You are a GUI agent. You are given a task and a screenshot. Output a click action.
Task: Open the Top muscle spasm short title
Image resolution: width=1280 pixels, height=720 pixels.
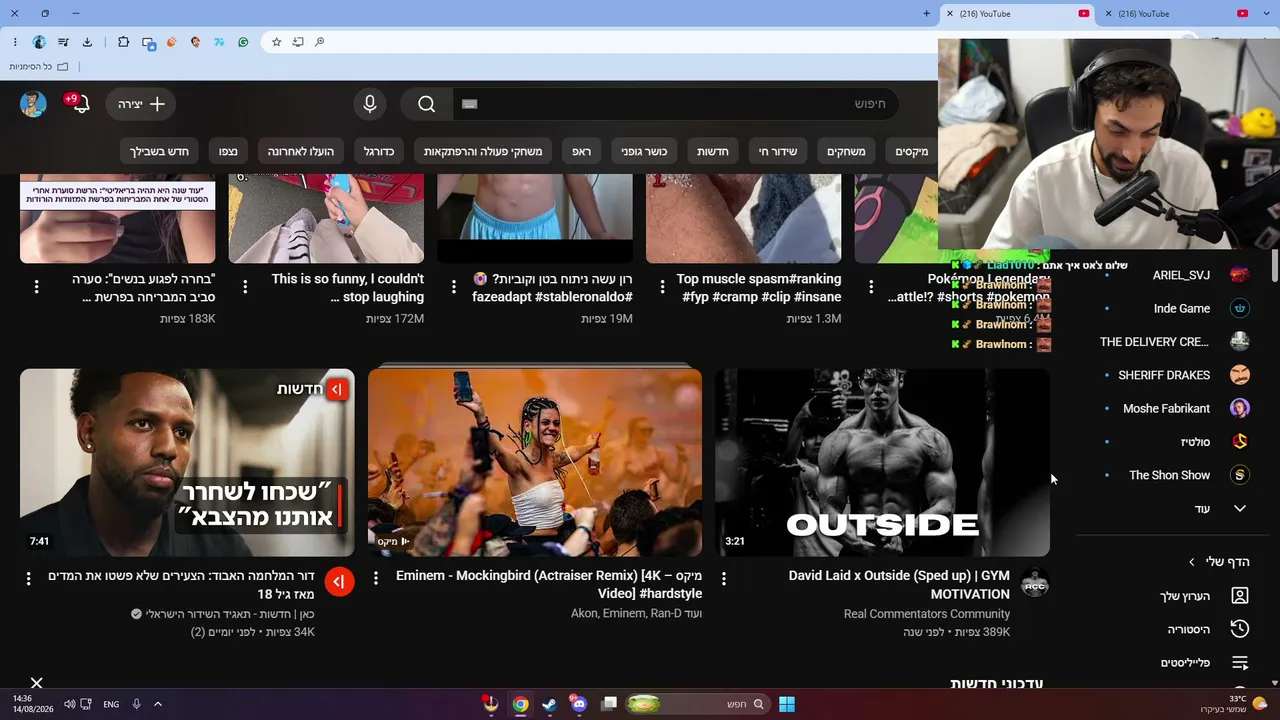(759, 288)
